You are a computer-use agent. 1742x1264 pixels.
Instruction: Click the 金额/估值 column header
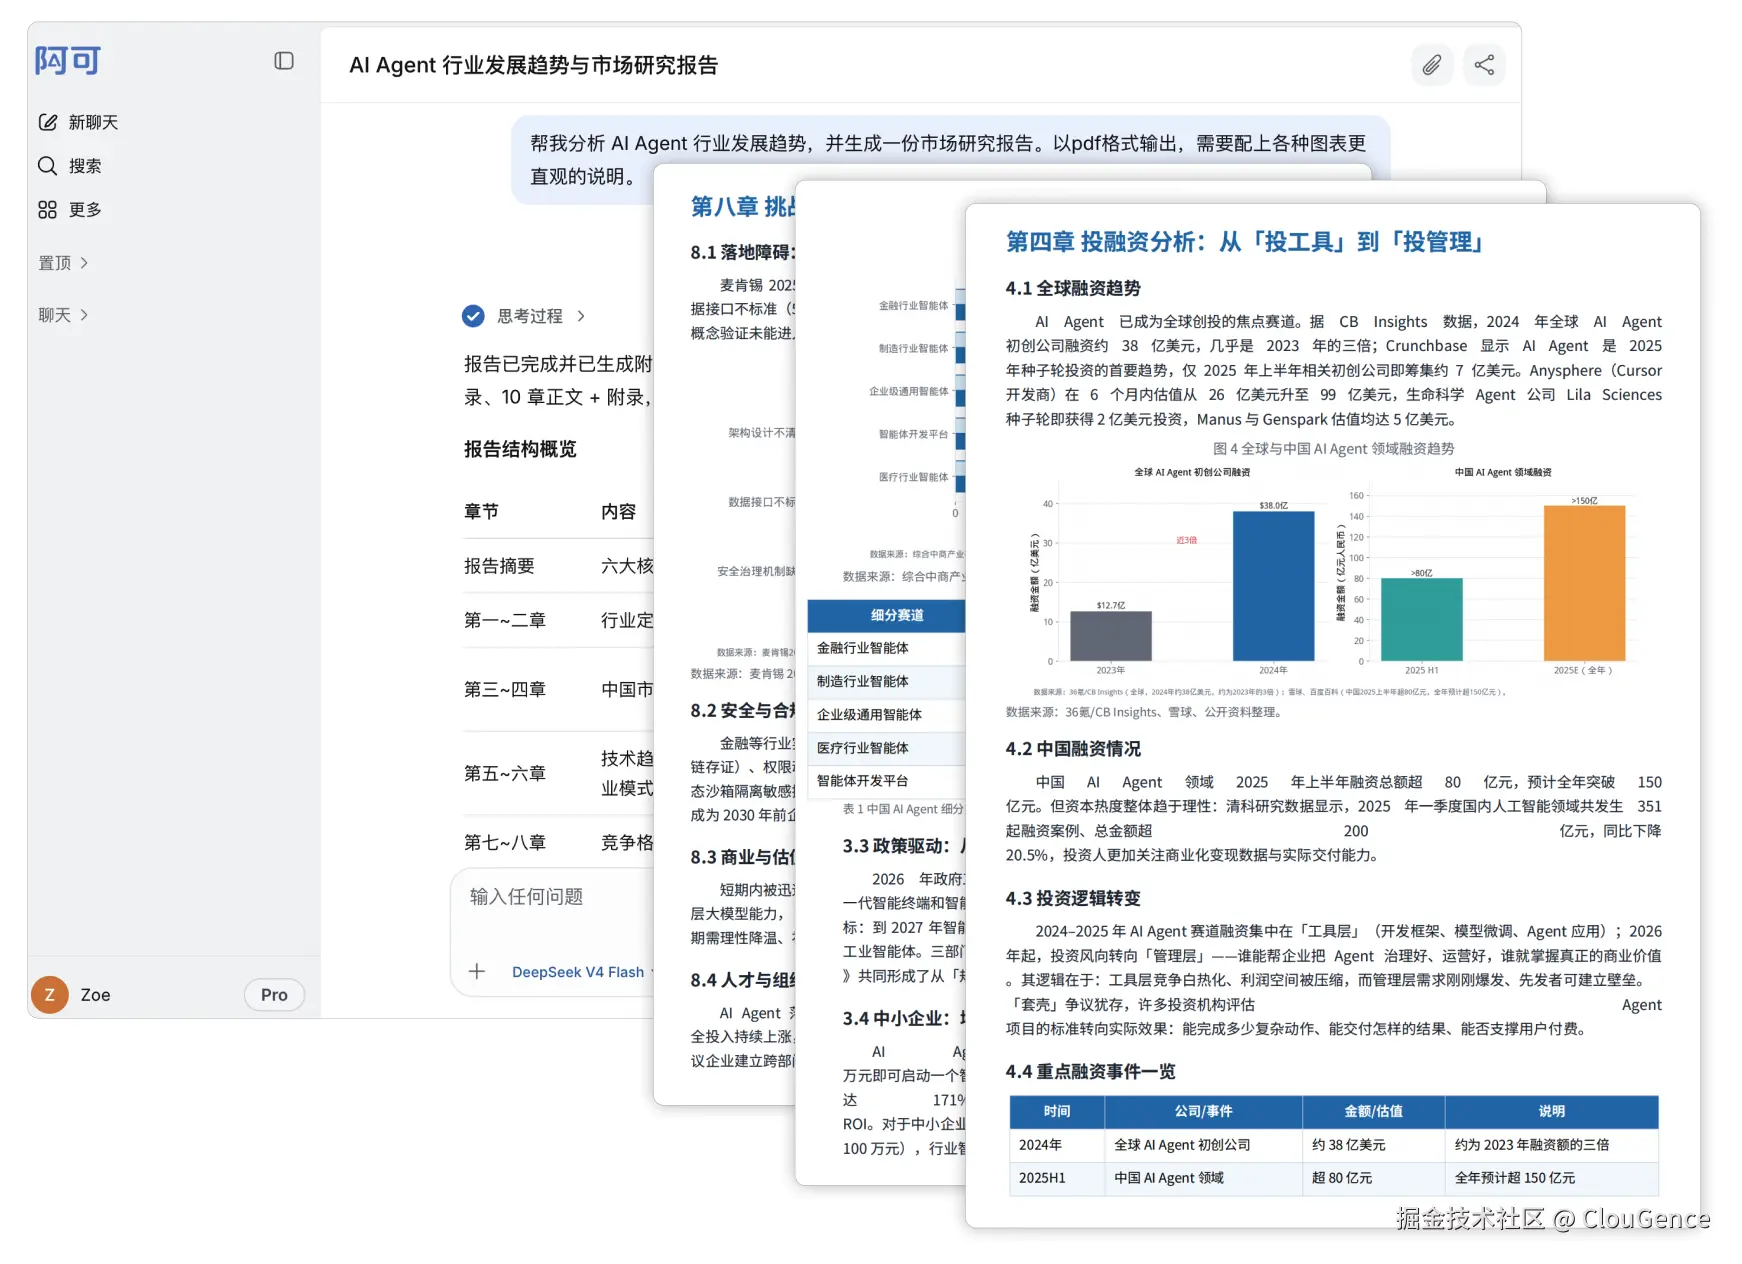point(1373,1111)
